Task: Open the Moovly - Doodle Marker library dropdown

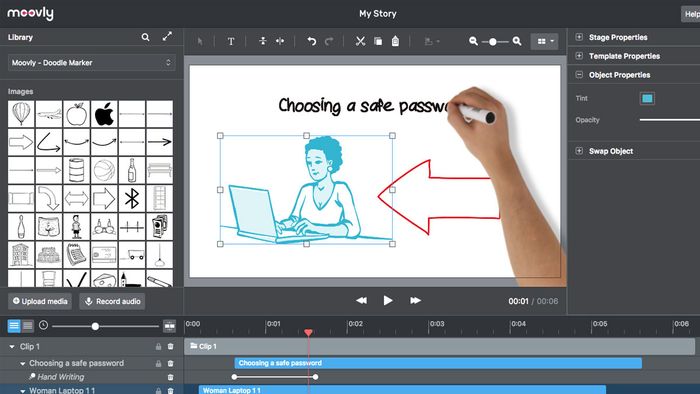Action: [91, 63]
